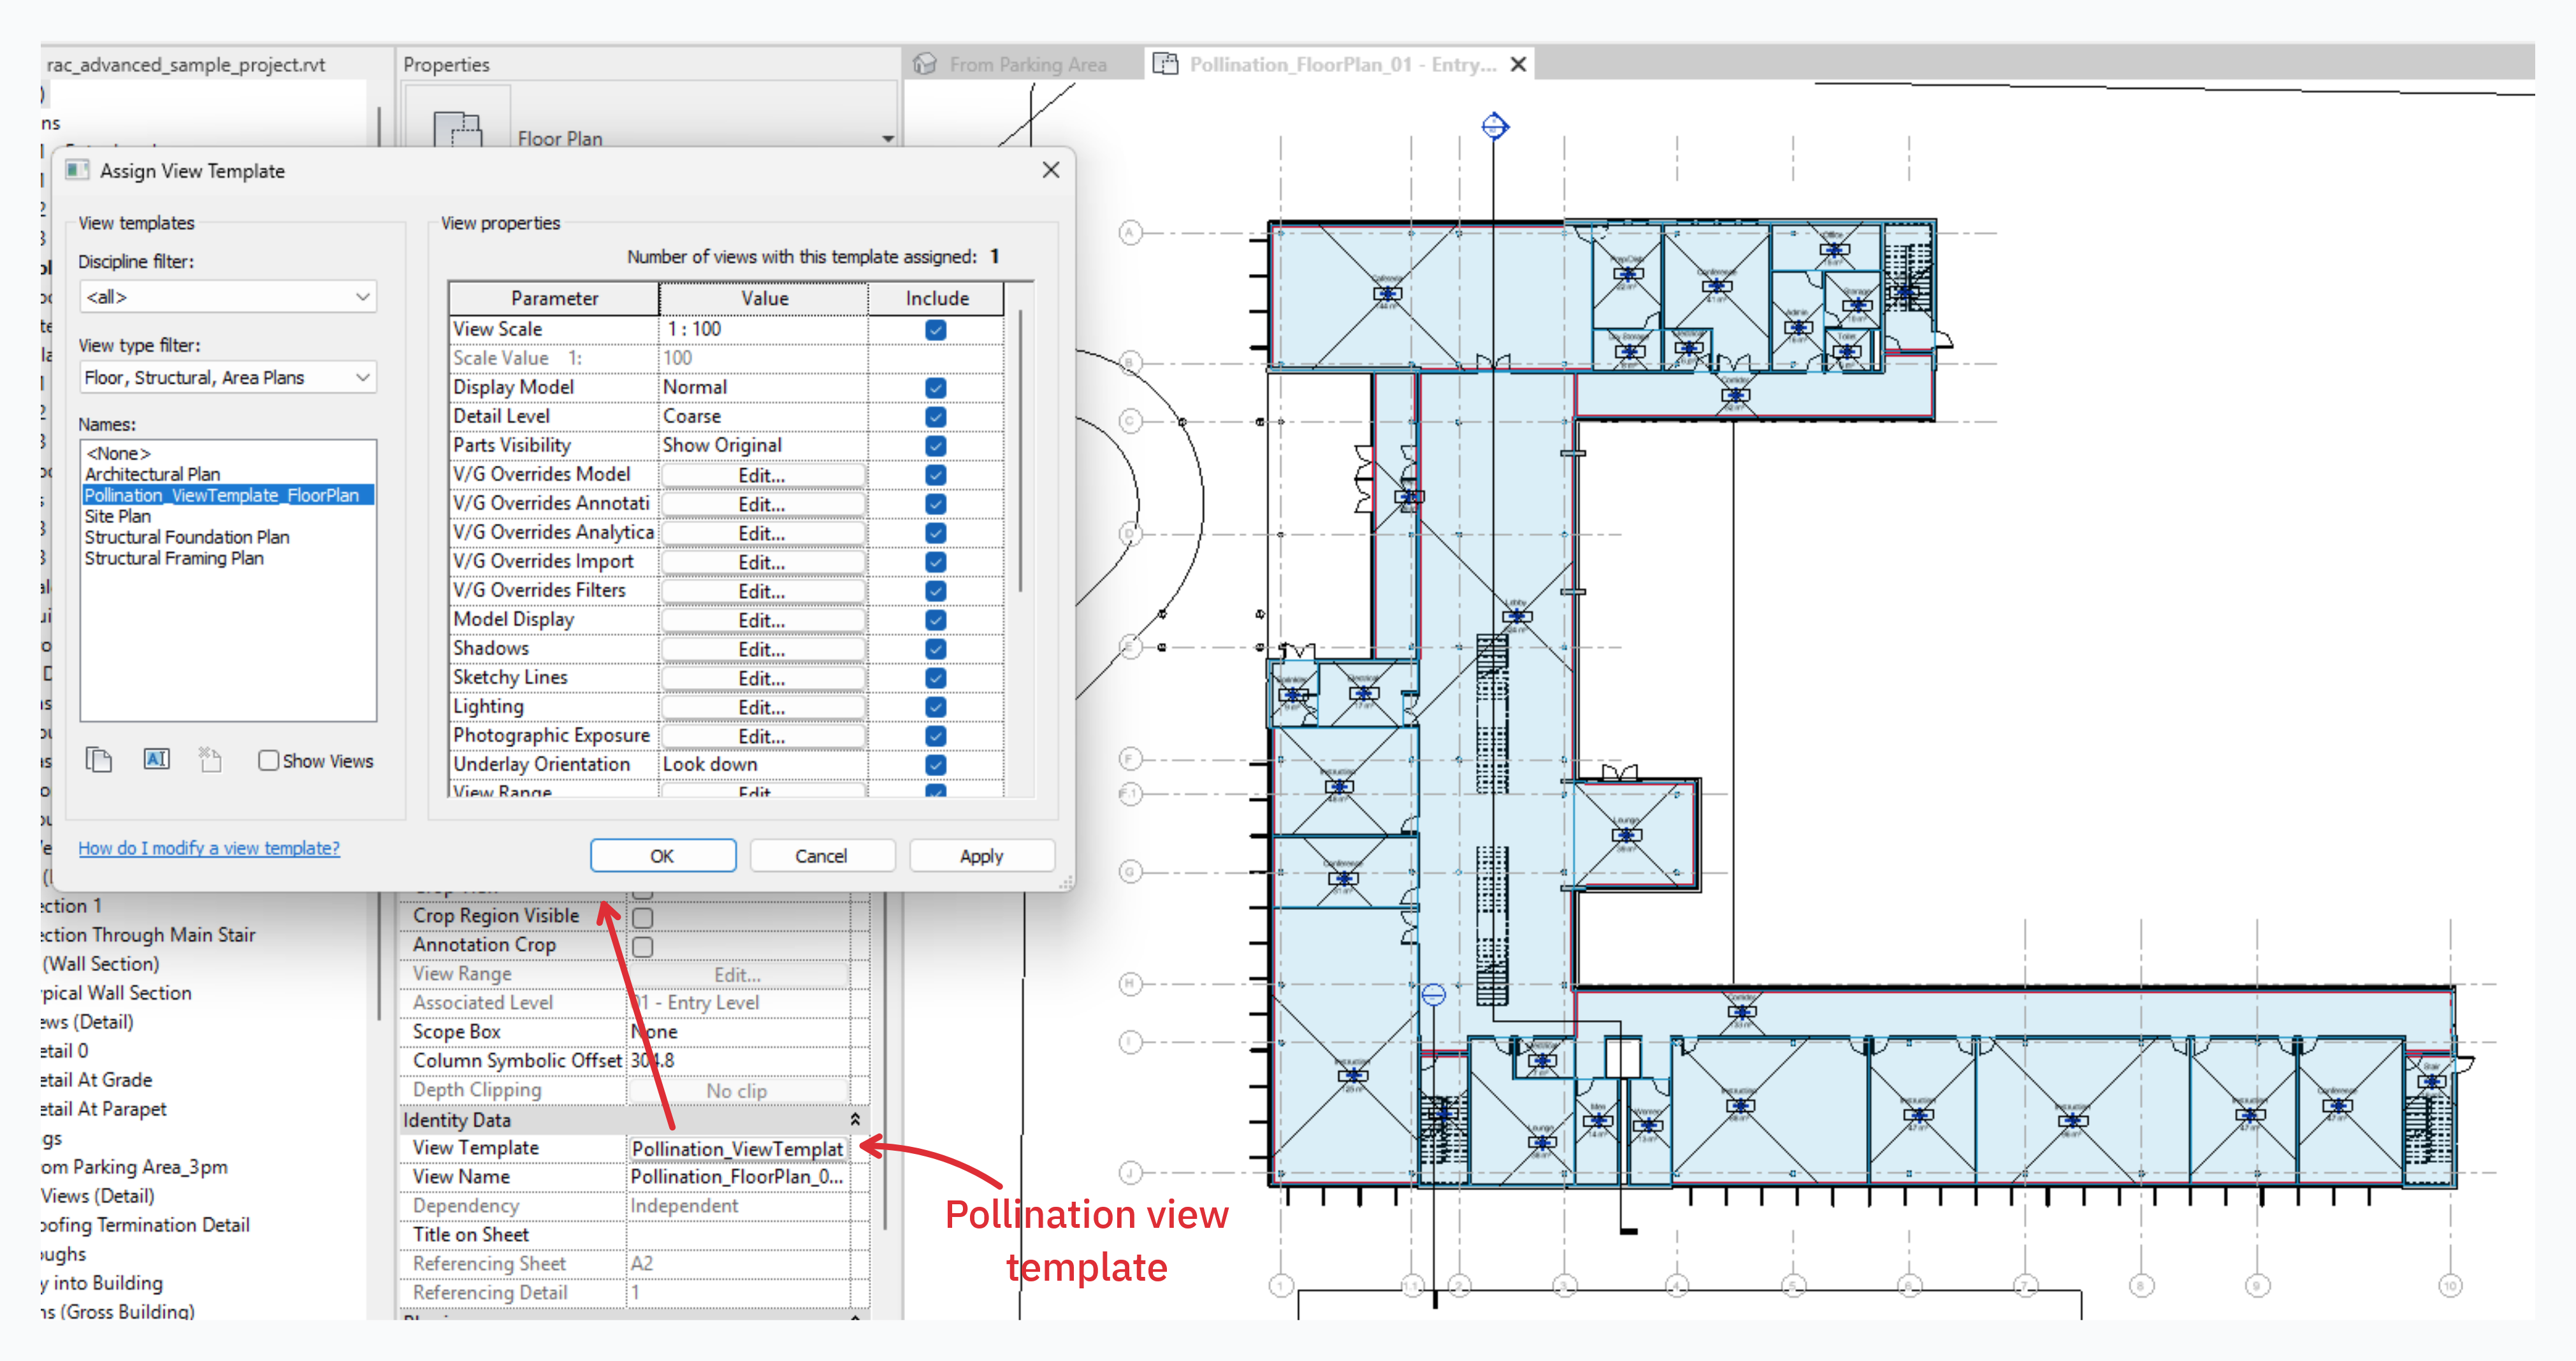Screen dimensions: 2576x1361
Task: Click the Duplicate view template icon
Action: click(x=98, y=760)
